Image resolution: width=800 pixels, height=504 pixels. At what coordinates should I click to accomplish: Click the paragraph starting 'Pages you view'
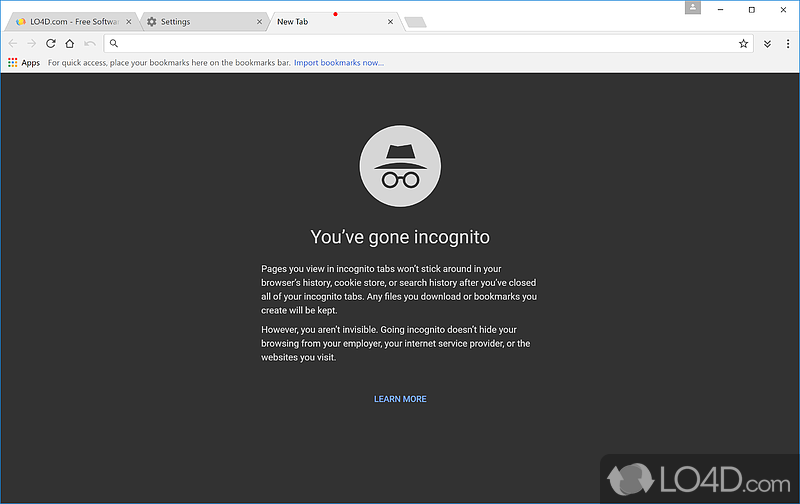(x=399, y=290)
